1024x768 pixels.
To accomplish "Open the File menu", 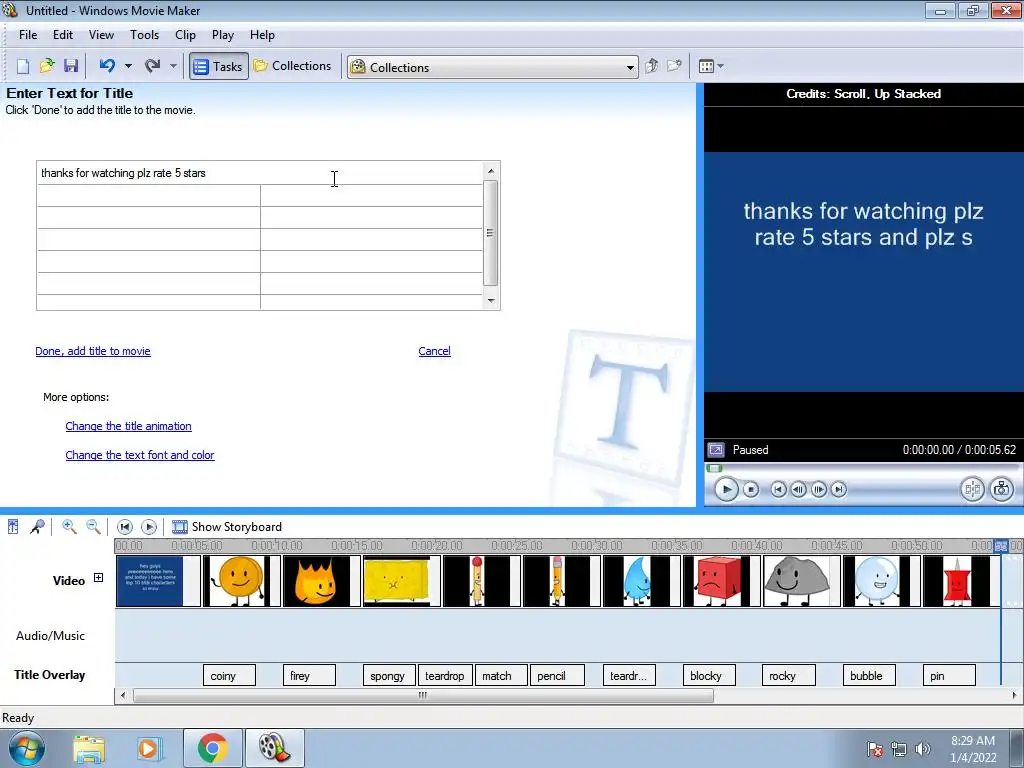I will point(28,35).
